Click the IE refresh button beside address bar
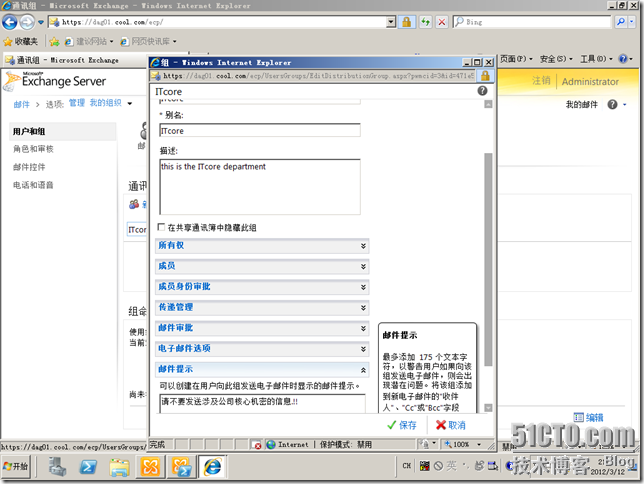Image resolution: width=644 pixels, height=484 pixels. tap(427, 21)
